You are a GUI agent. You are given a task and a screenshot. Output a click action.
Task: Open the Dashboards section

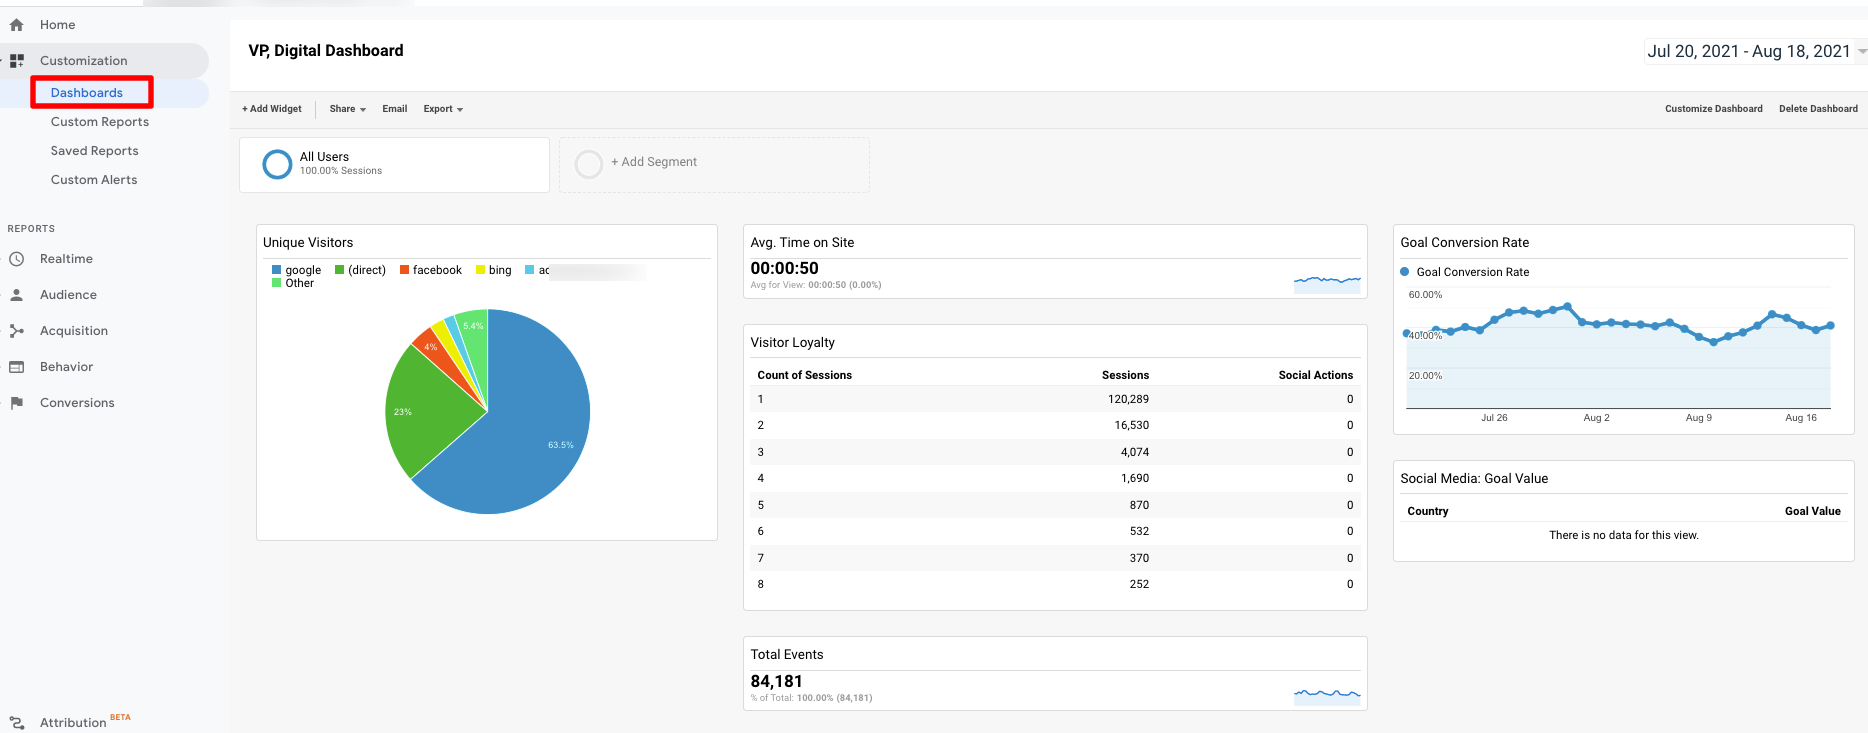click(87, 93)
